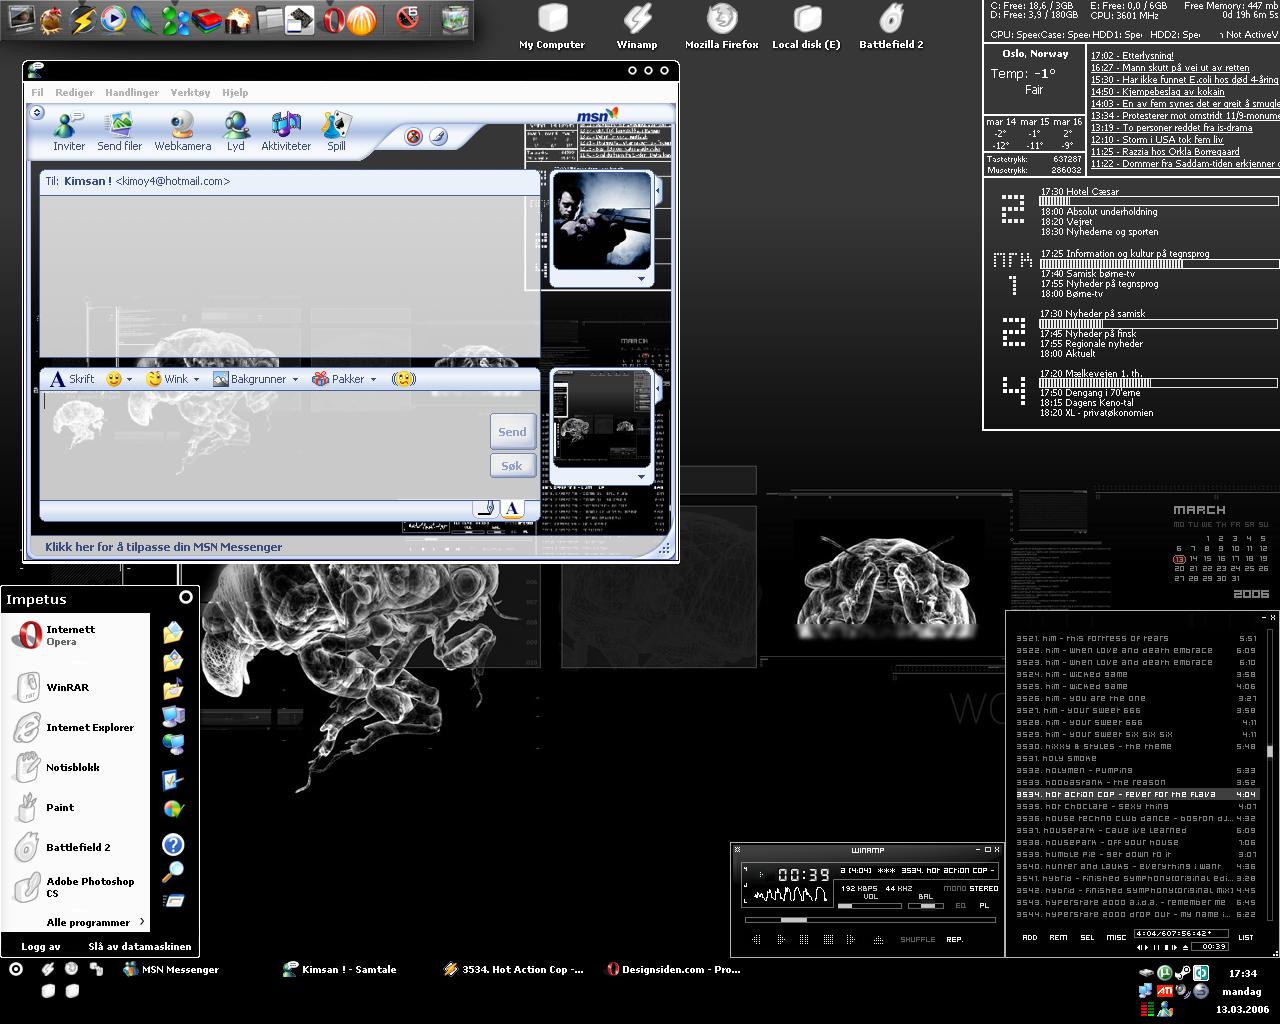Viewport: 1280px width, 1024px height.
Task: Click the customize MSN Messenger link
Action: (163, 547)
